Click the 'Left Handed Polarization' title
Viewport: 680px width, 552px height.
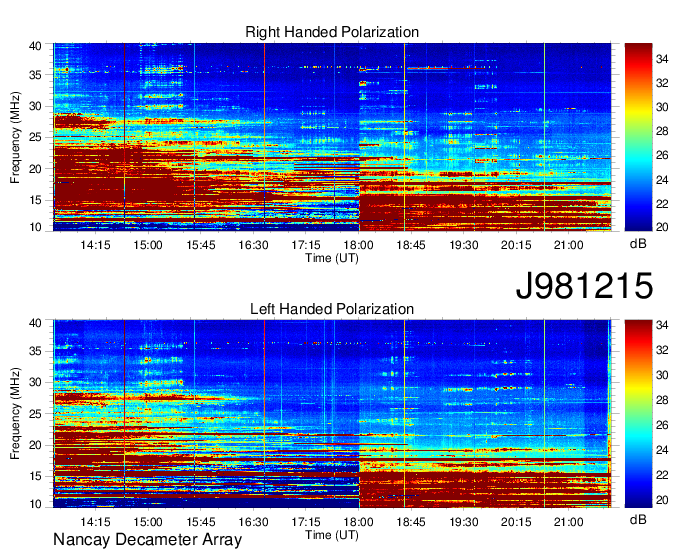tap(332, 309)
